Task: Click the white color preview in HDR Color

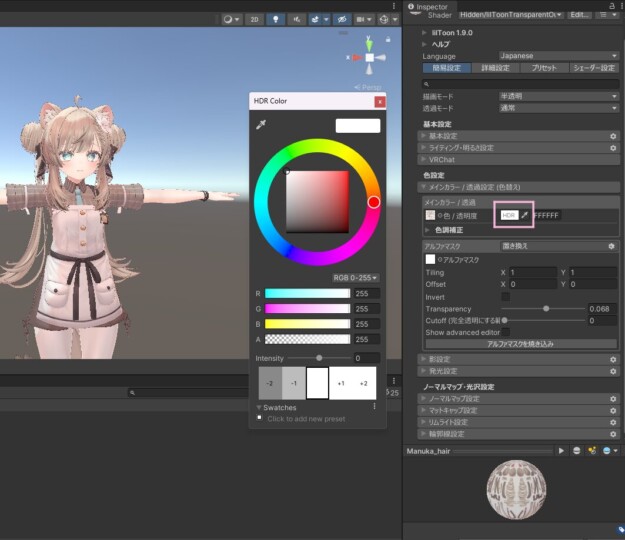Action: coord(358,126)
